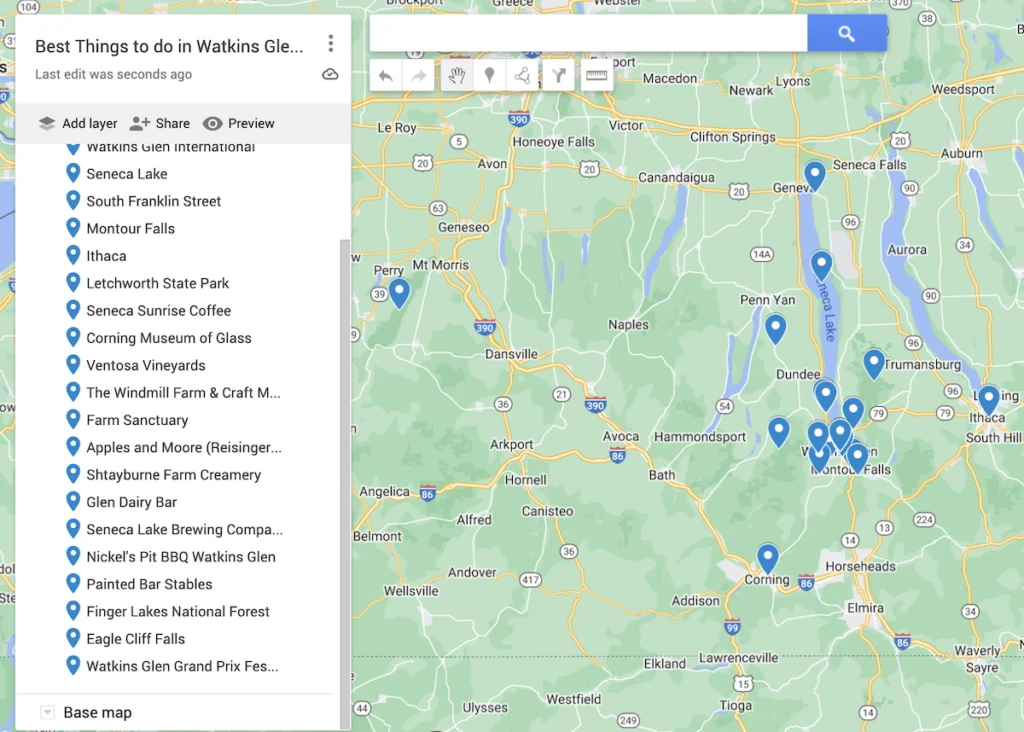Click the map marker near Trumansburg
Viewport: 1024px width, 732px height.
874,363
